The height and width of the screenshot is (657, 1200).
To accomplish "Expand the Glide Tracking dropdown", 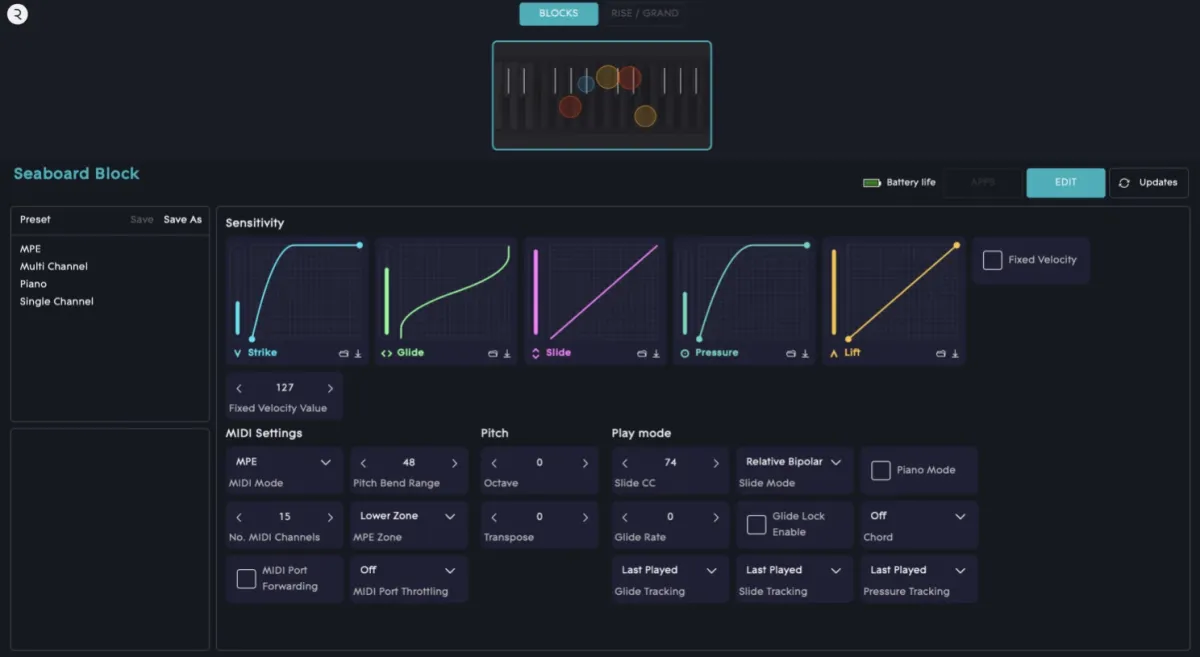I will tap(670, 570).
